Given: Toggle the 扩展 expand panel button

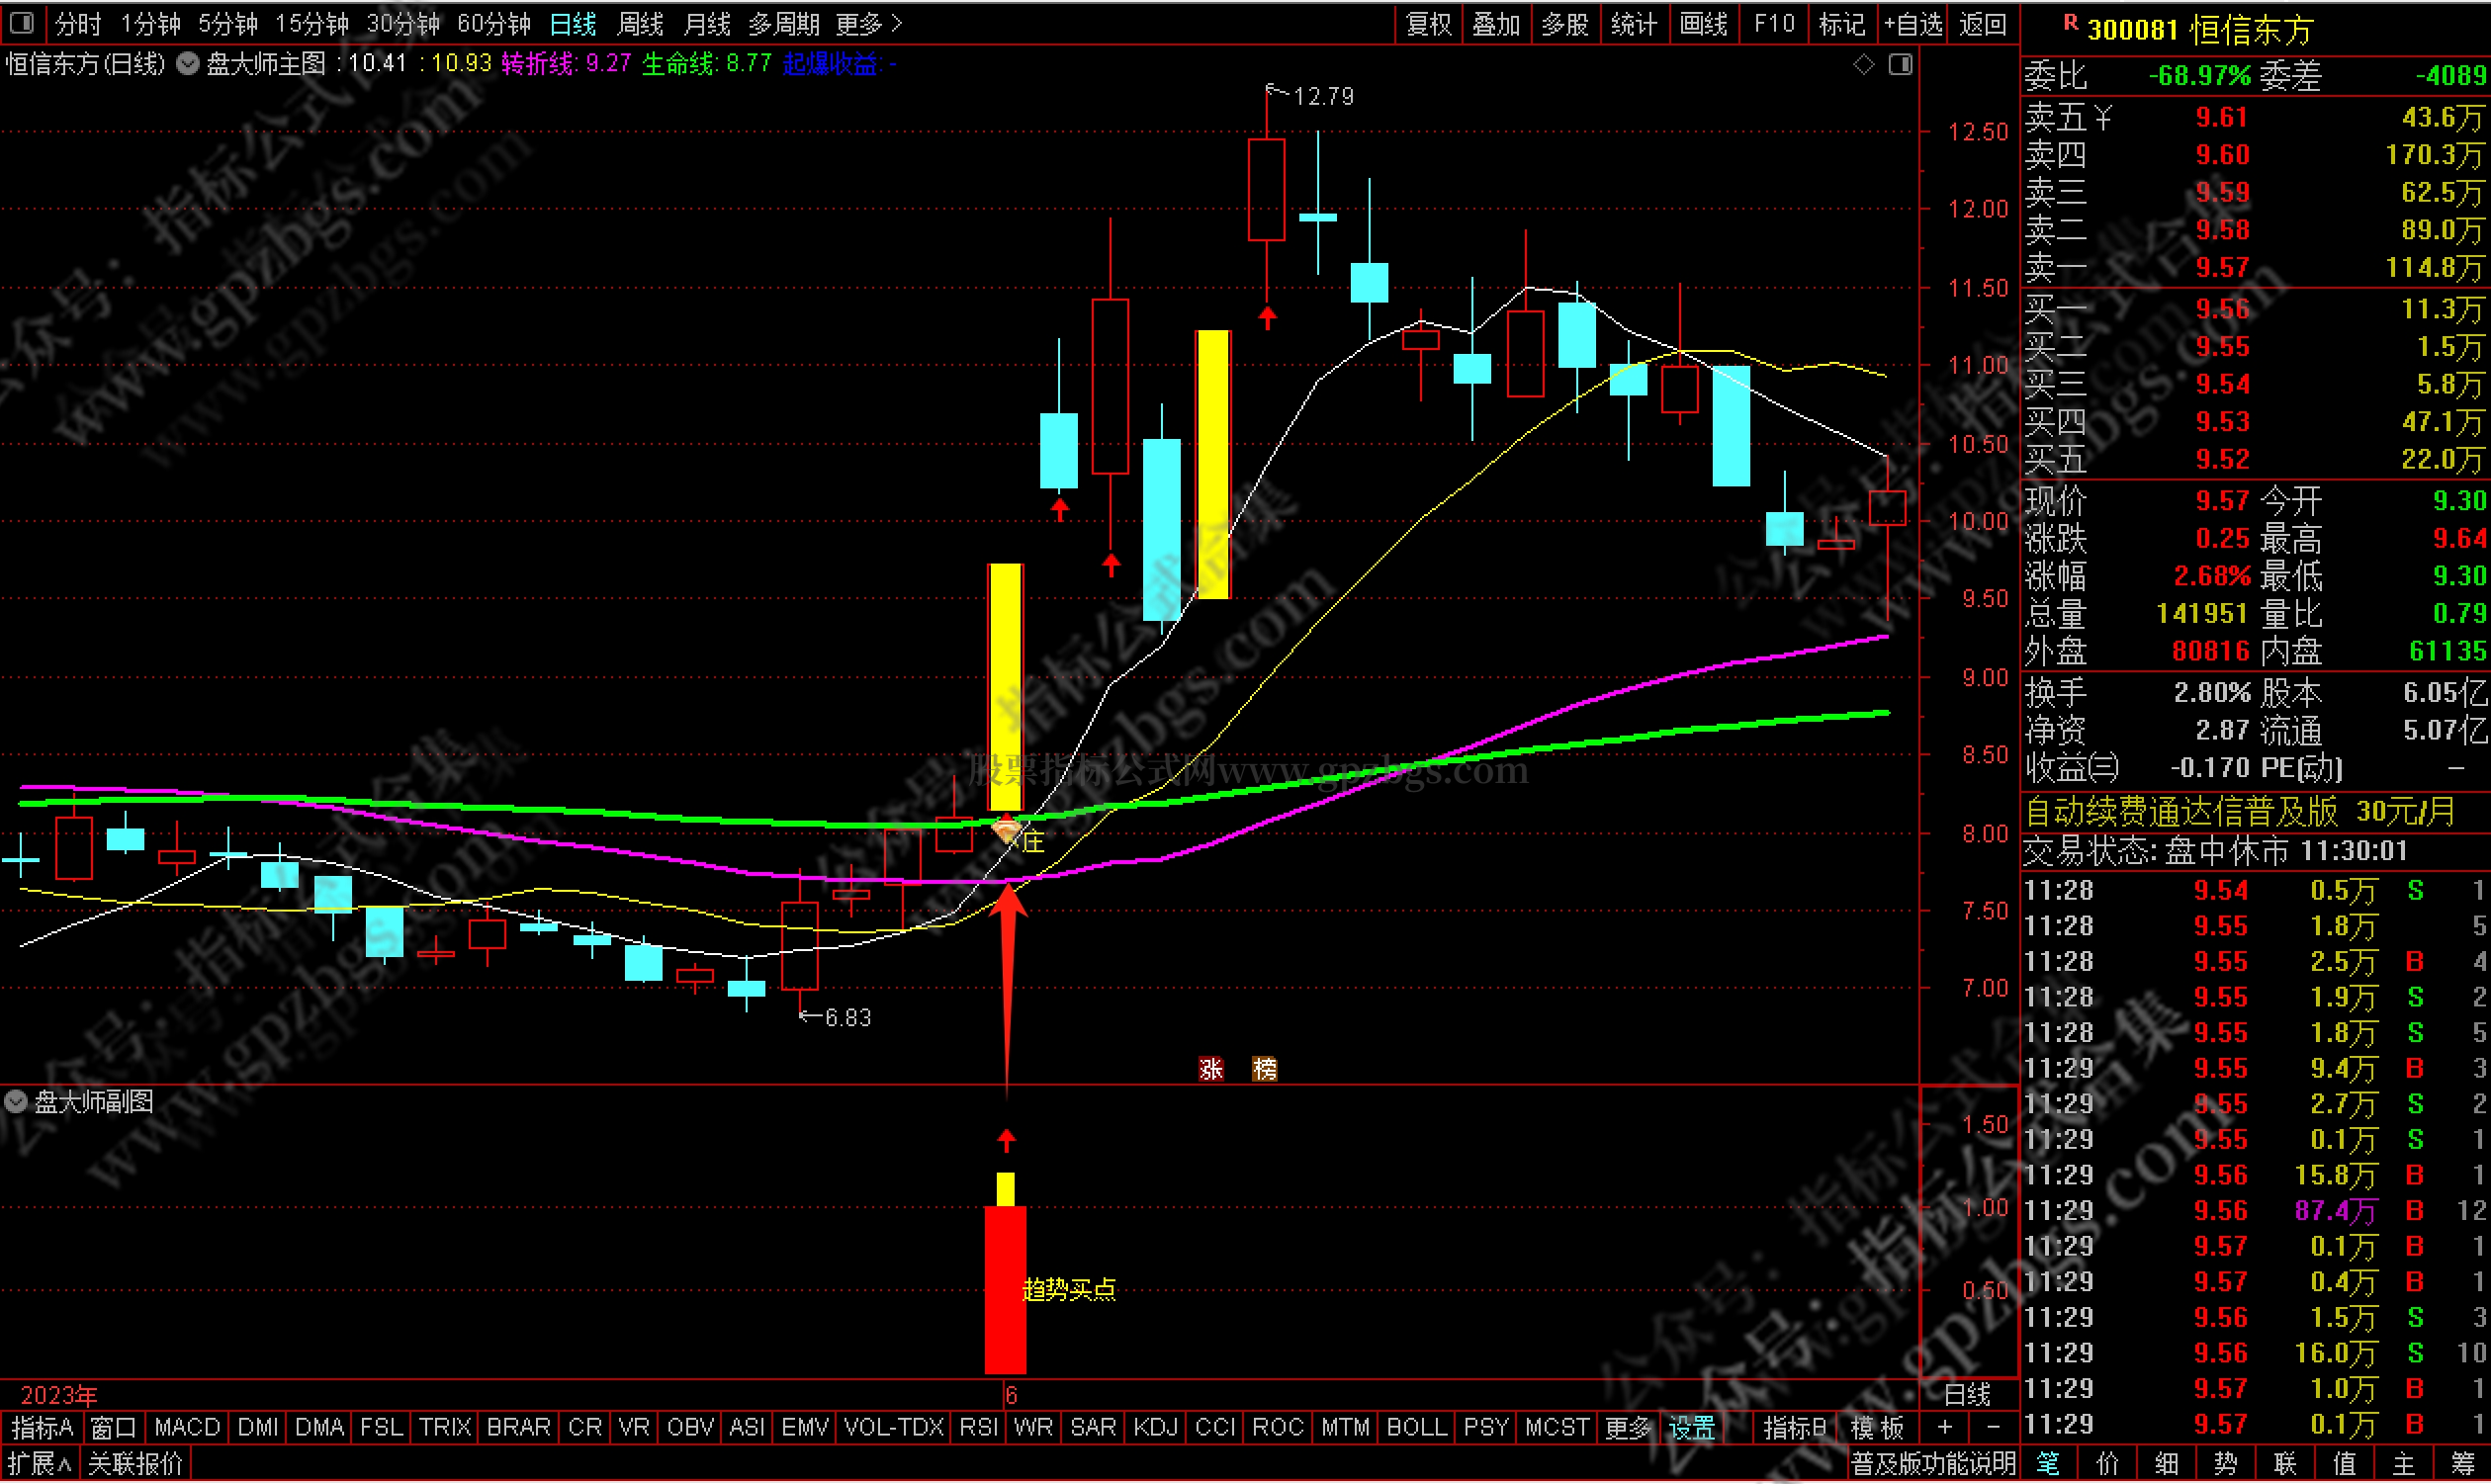Looking at the screenshot, I should click(x=40, y=1465).
